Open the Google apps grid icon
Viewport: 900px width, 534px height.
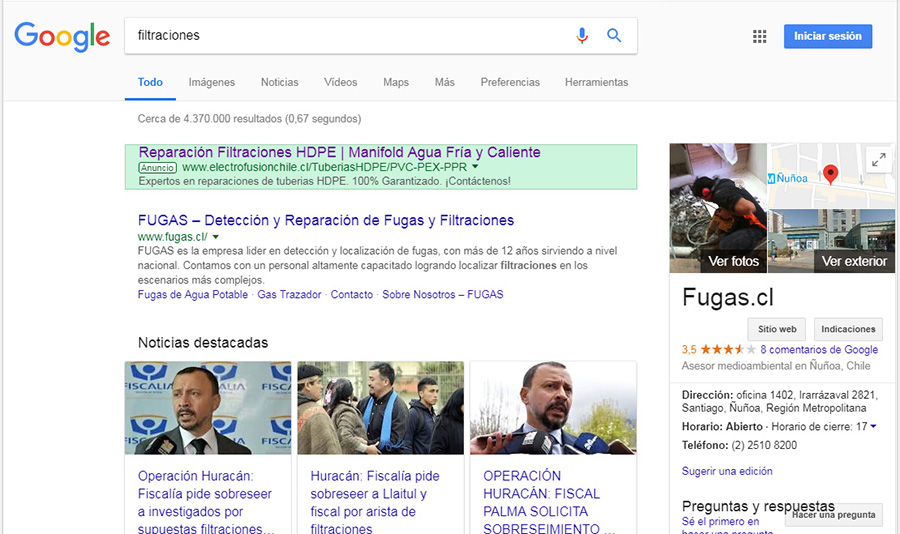[759, 37]
